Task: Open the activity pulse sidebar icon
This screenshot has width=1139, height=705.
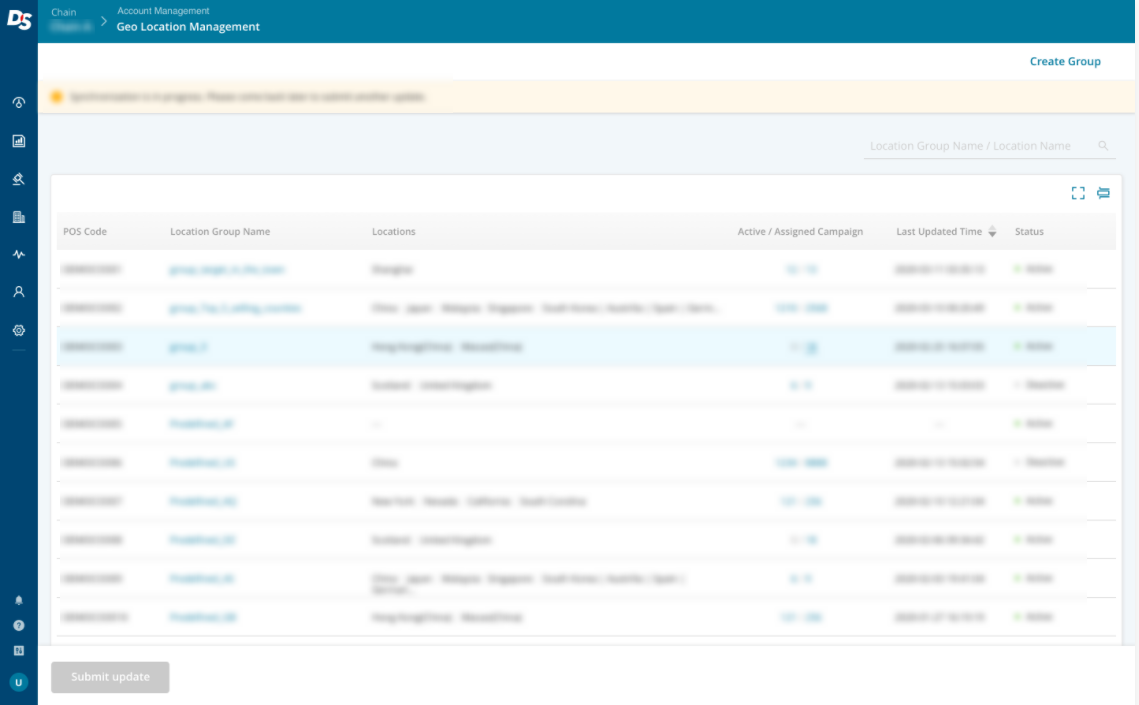Action: (x=19, y=254)
